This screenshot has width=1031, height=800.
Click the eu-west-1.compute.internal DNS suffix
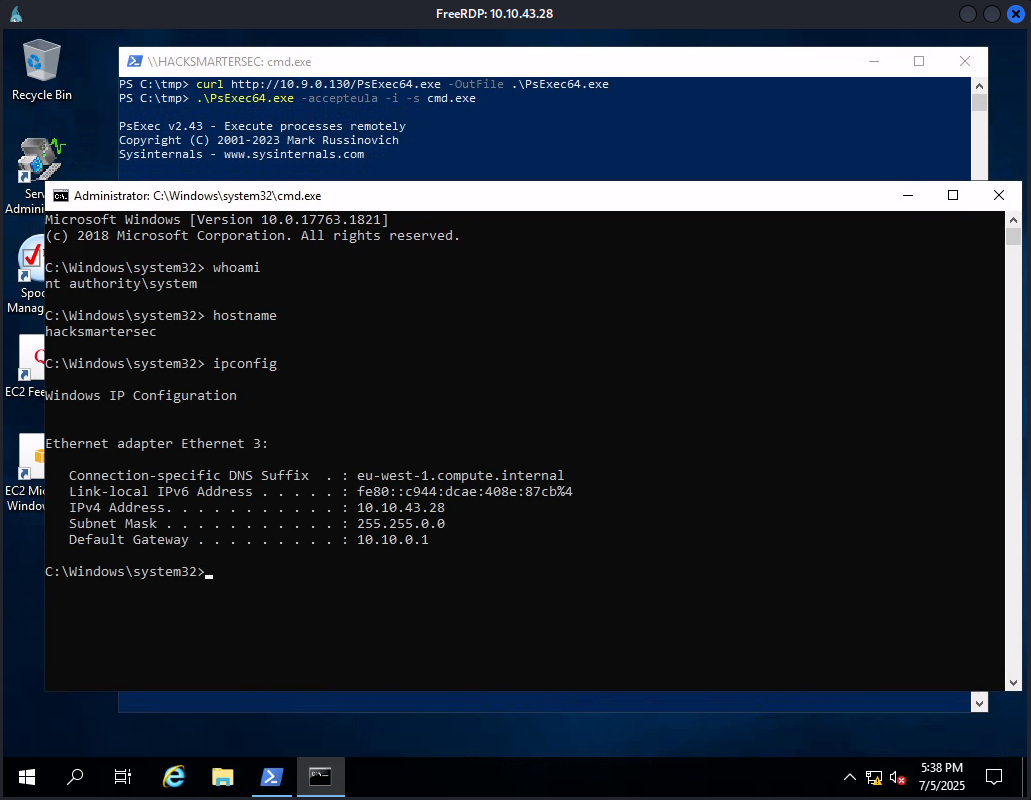coord(460,476)
